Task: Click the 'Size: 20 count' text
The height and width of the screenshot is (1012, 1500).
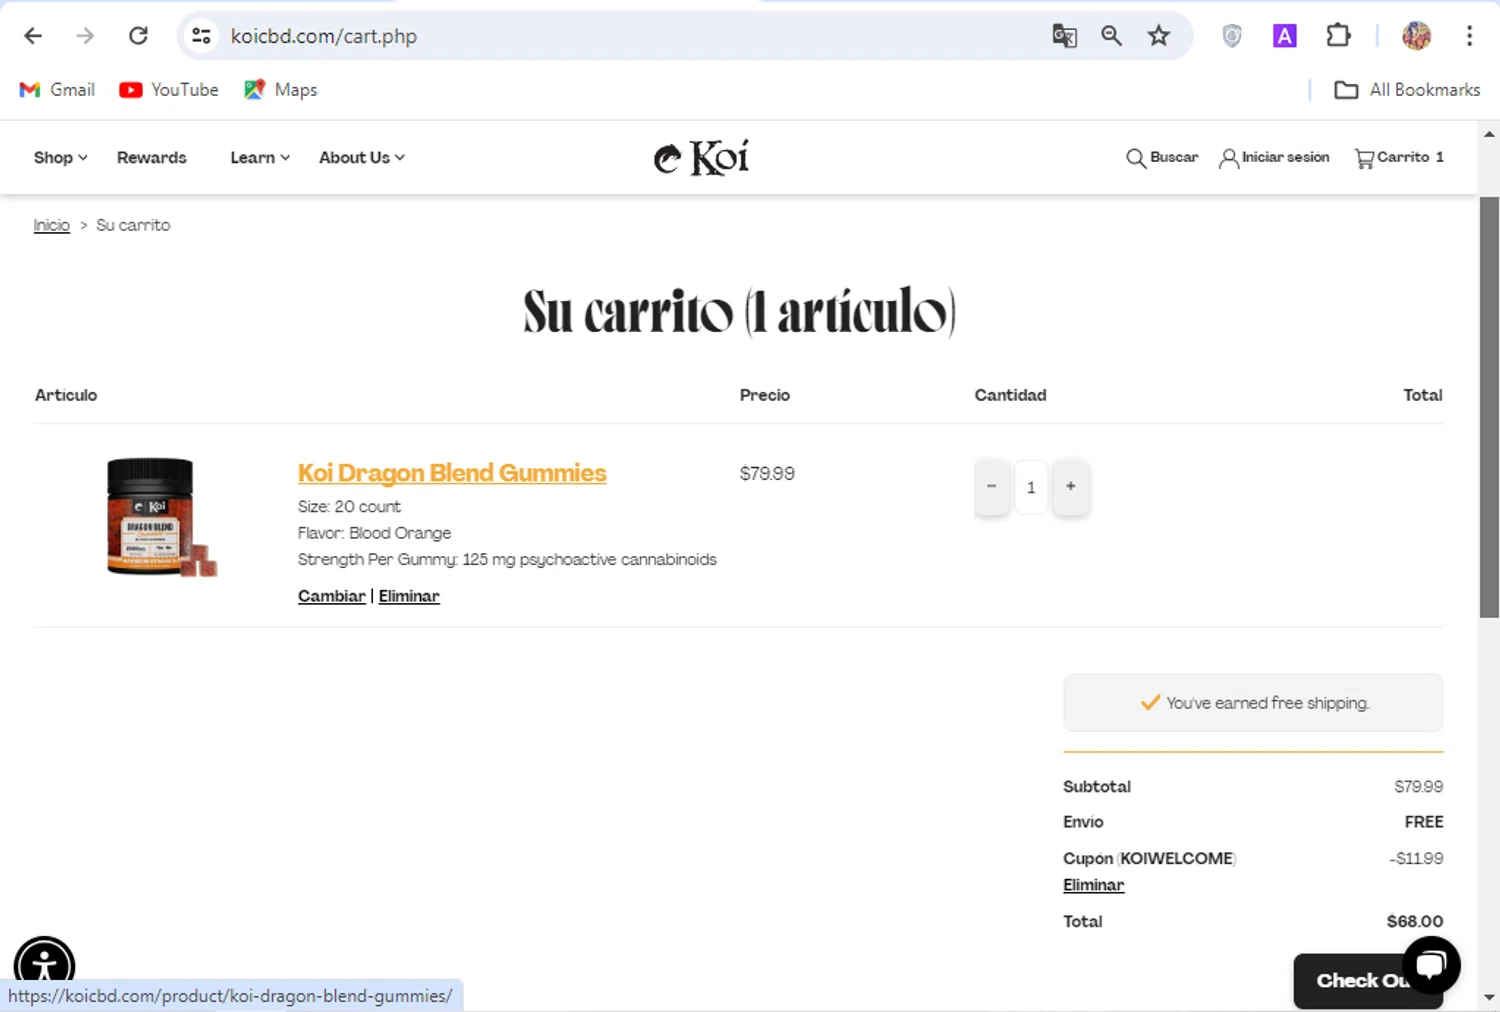Action: pos(349,507)
